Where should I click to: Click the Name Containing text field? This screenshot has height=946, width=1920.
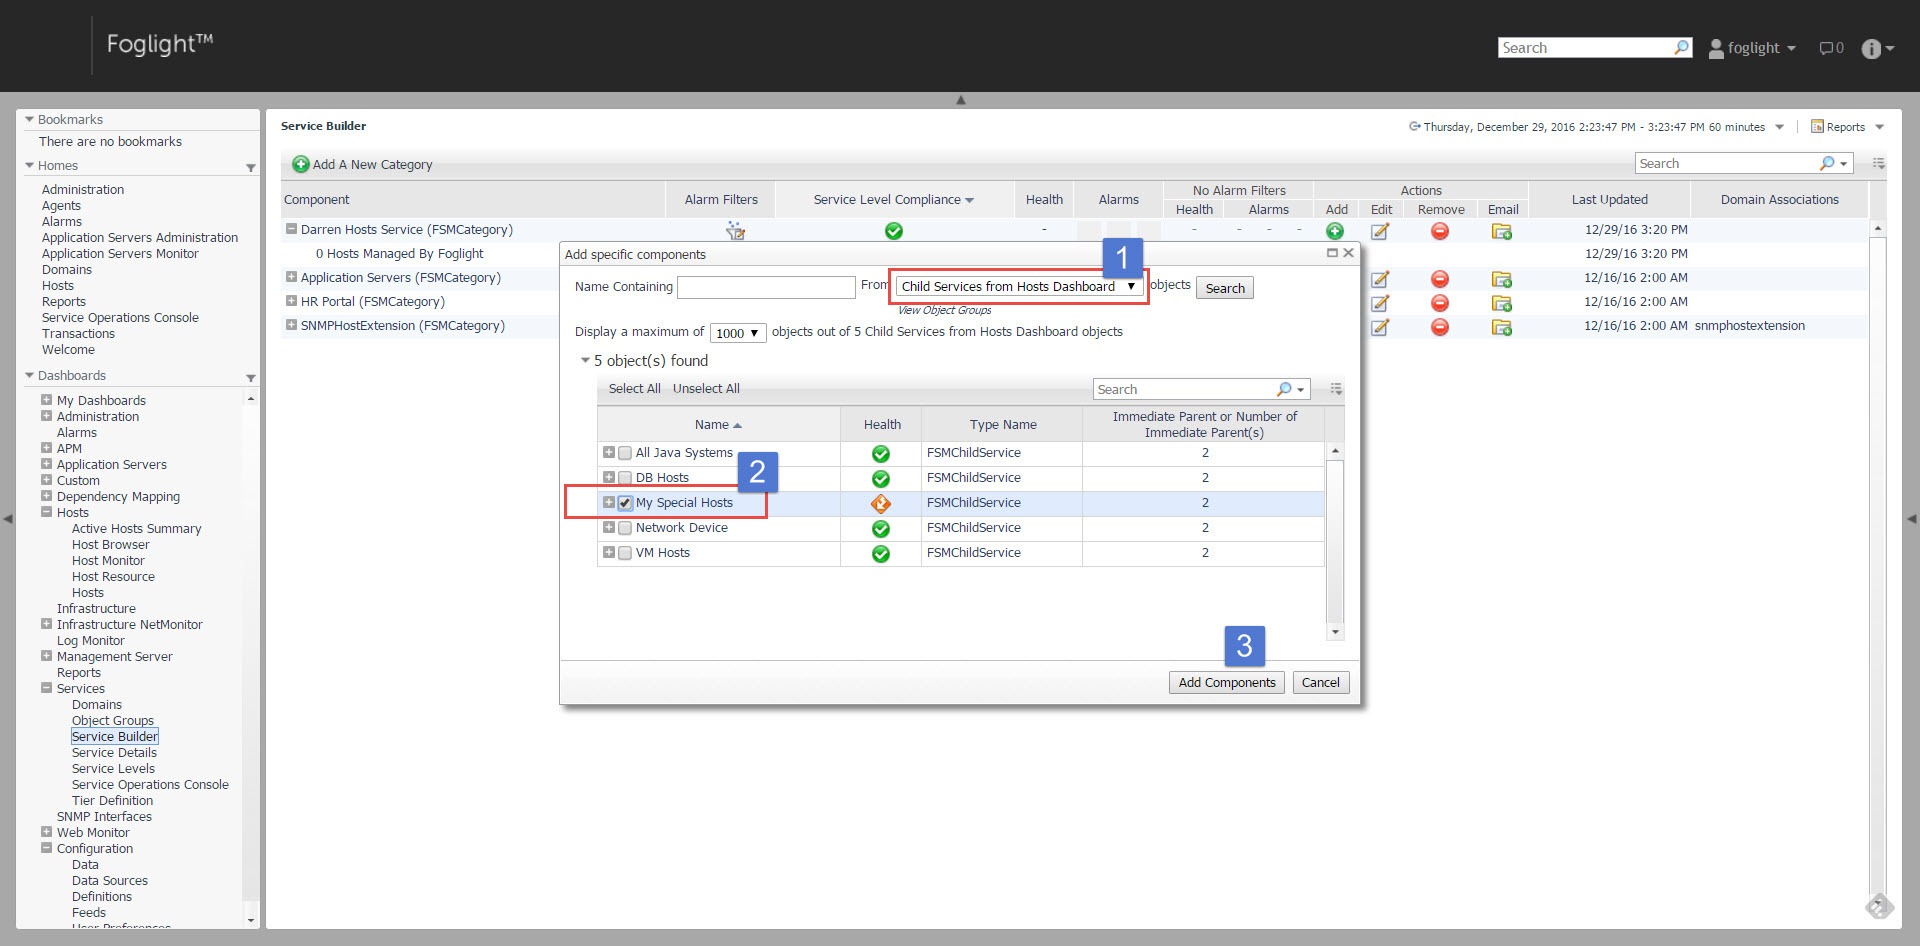click(765, 288)
